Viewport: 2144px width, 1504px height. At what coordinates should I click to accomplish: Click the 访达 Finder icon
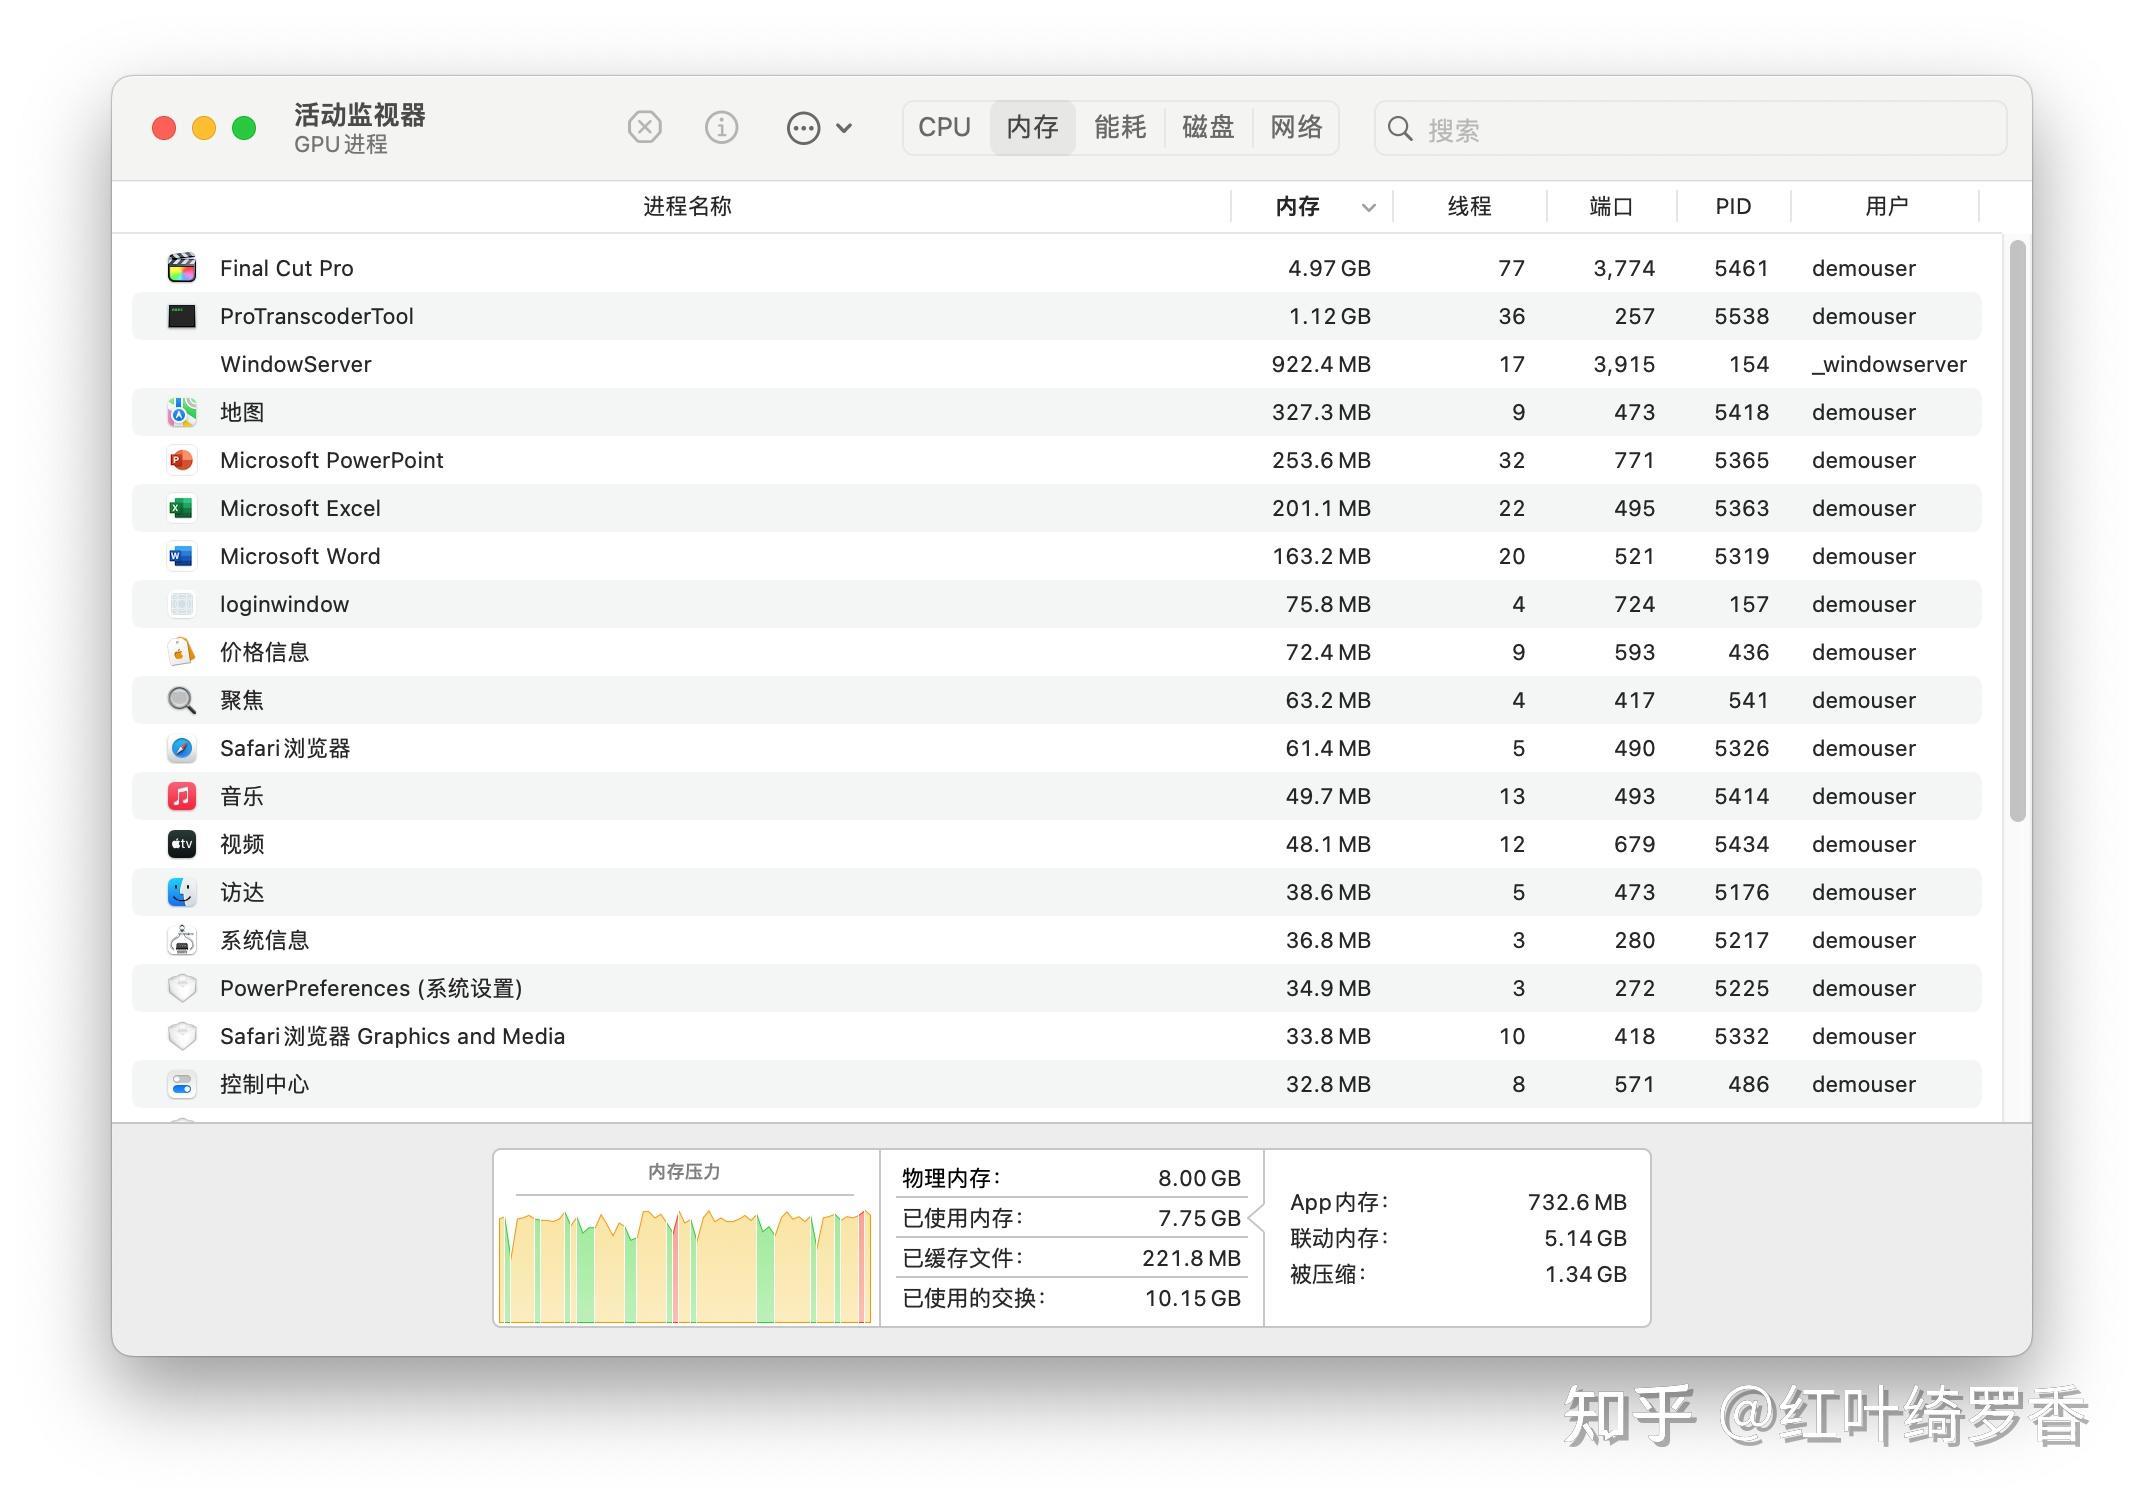pyautogui.click(x=181, y=891)
